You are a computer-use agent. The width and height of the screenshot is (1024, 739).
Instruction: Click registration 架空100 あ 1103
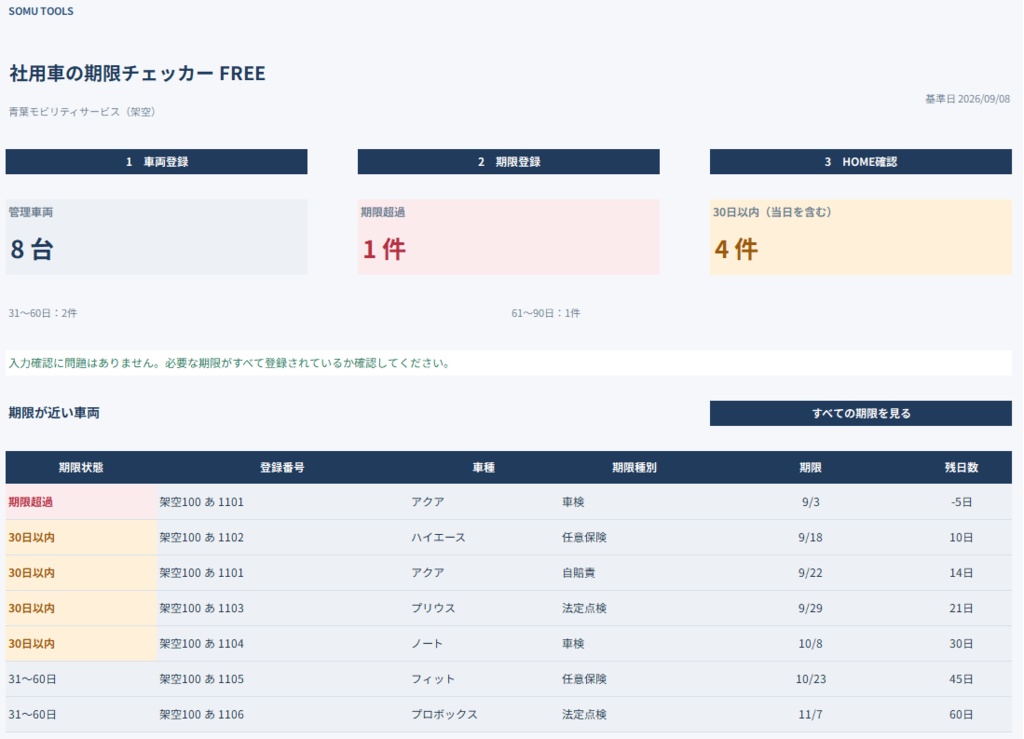201,608
